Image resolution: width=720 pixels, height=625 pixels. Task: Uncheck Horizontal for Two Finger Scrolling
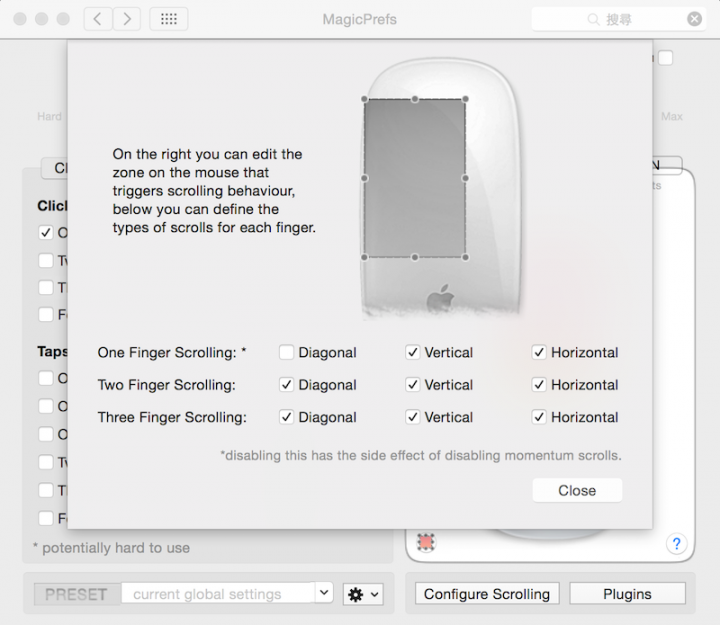coord(539,384)
